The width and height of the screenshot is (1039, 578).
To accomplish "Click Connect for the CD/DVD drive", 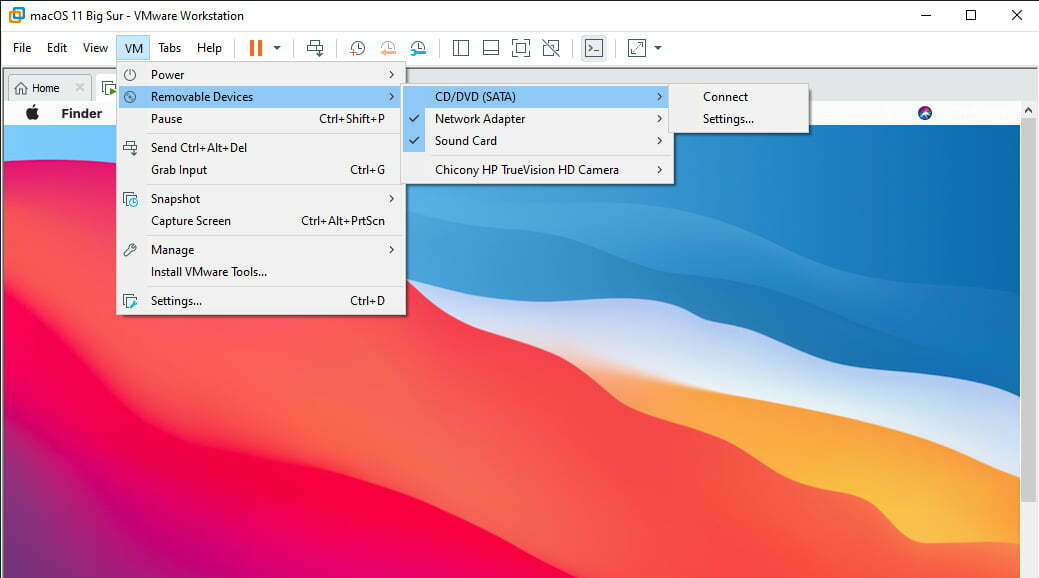I will tap(739, 97).
